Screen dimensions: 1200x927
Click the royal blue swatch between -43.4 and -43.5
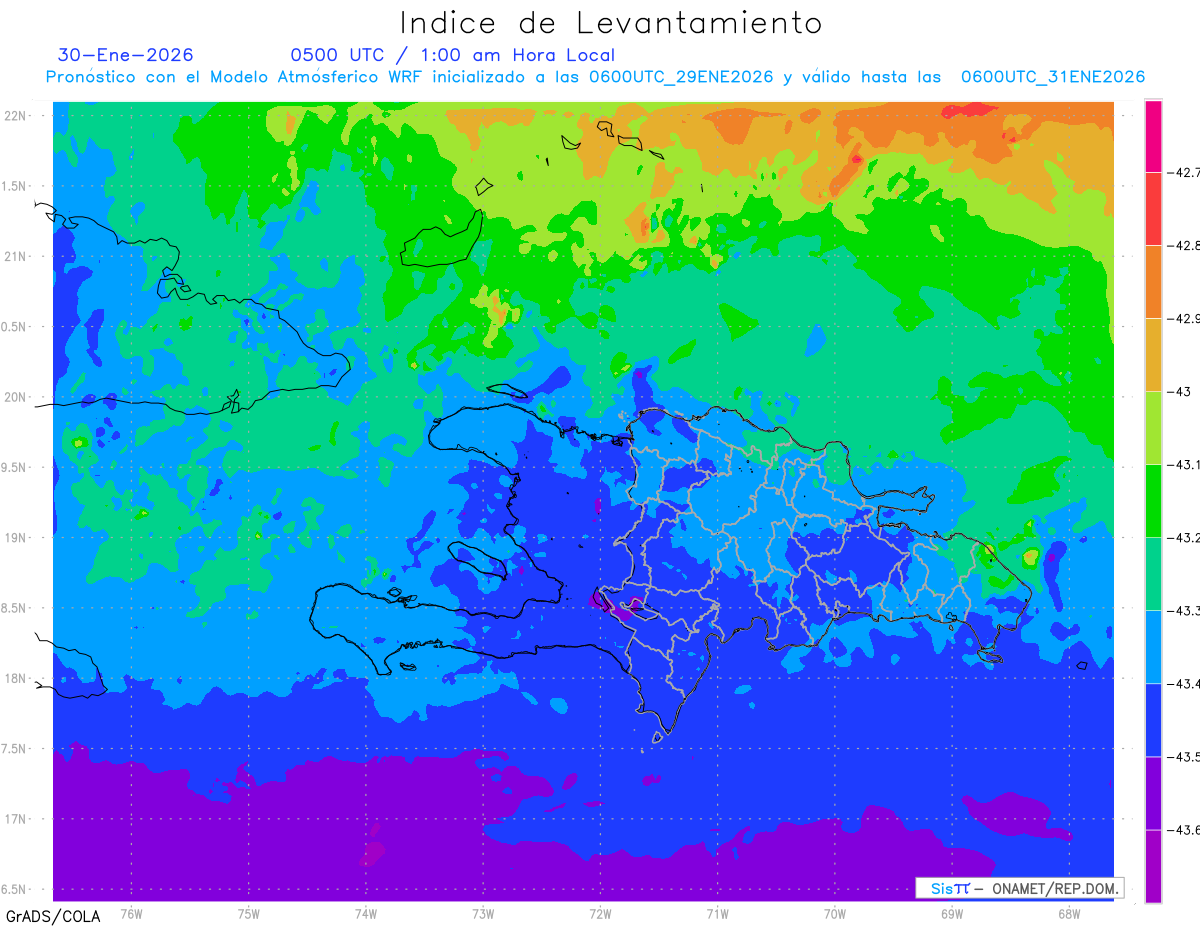pos(1153,719)
